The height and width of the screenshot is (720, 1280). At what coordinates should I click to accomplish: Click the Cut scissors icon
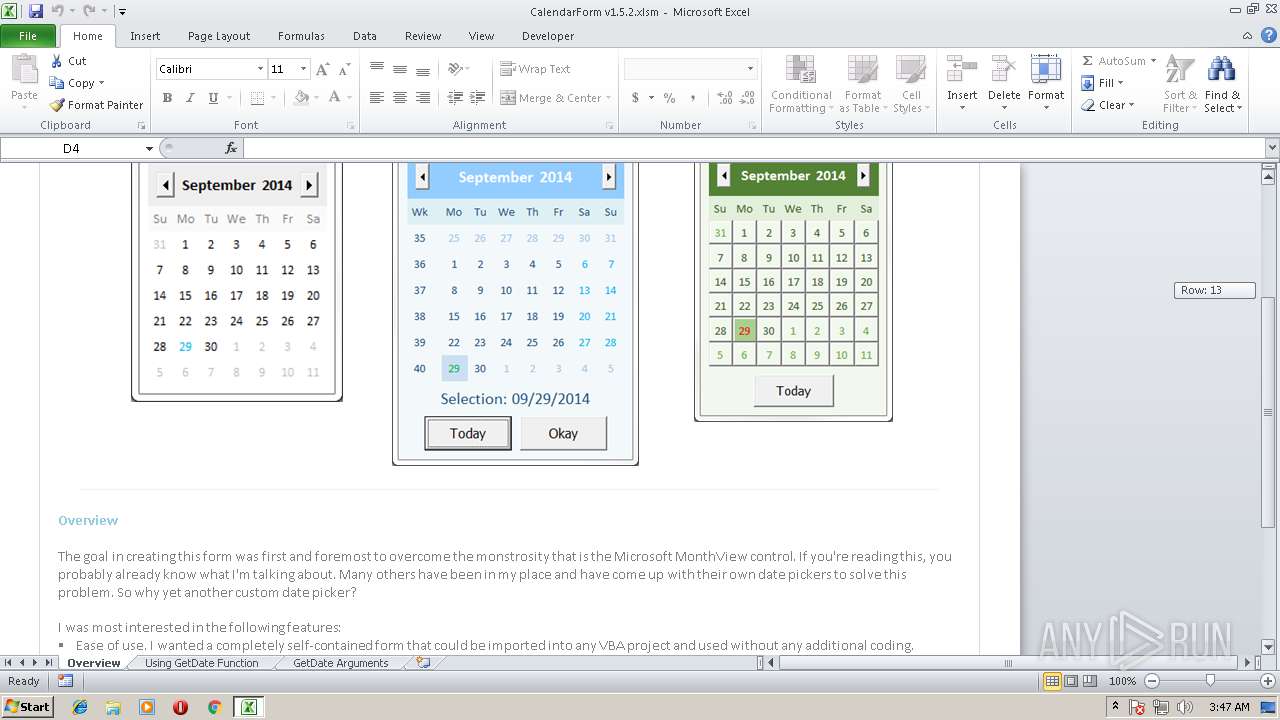click(57, 61)
